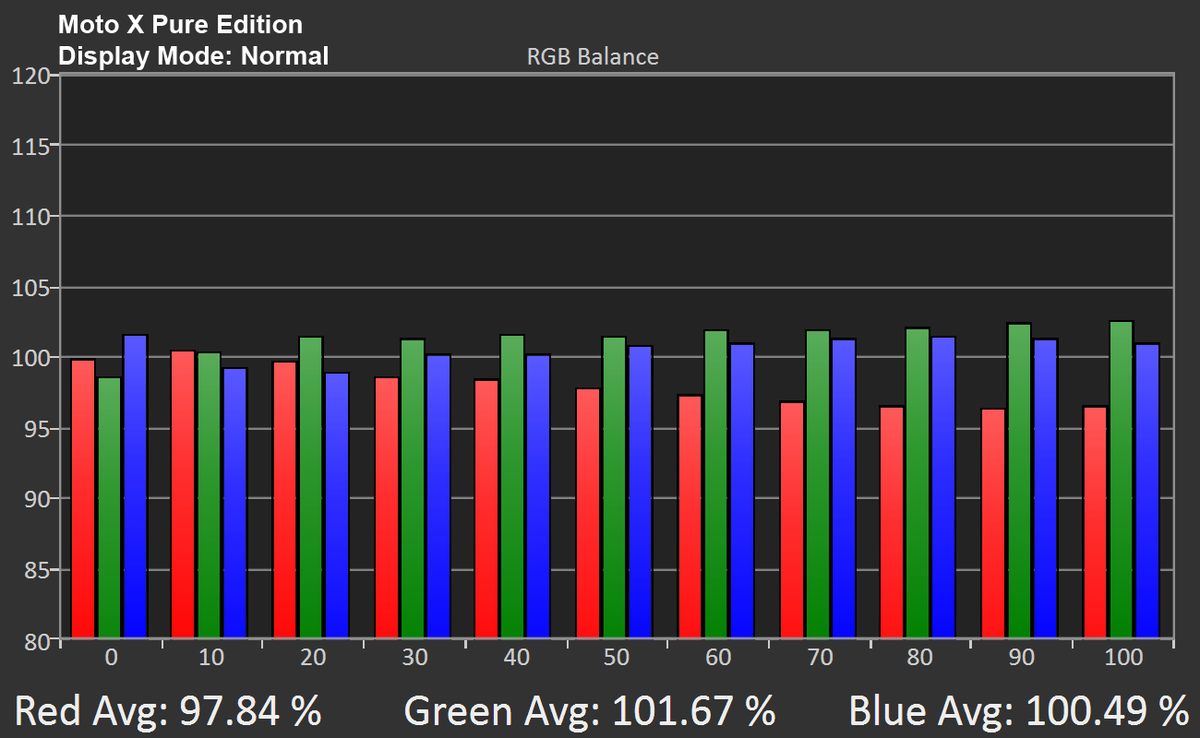The width and height of the screenshot is (1200, 738).
Task: Select the red bar at level 20
Action: (x=286, y=500)
